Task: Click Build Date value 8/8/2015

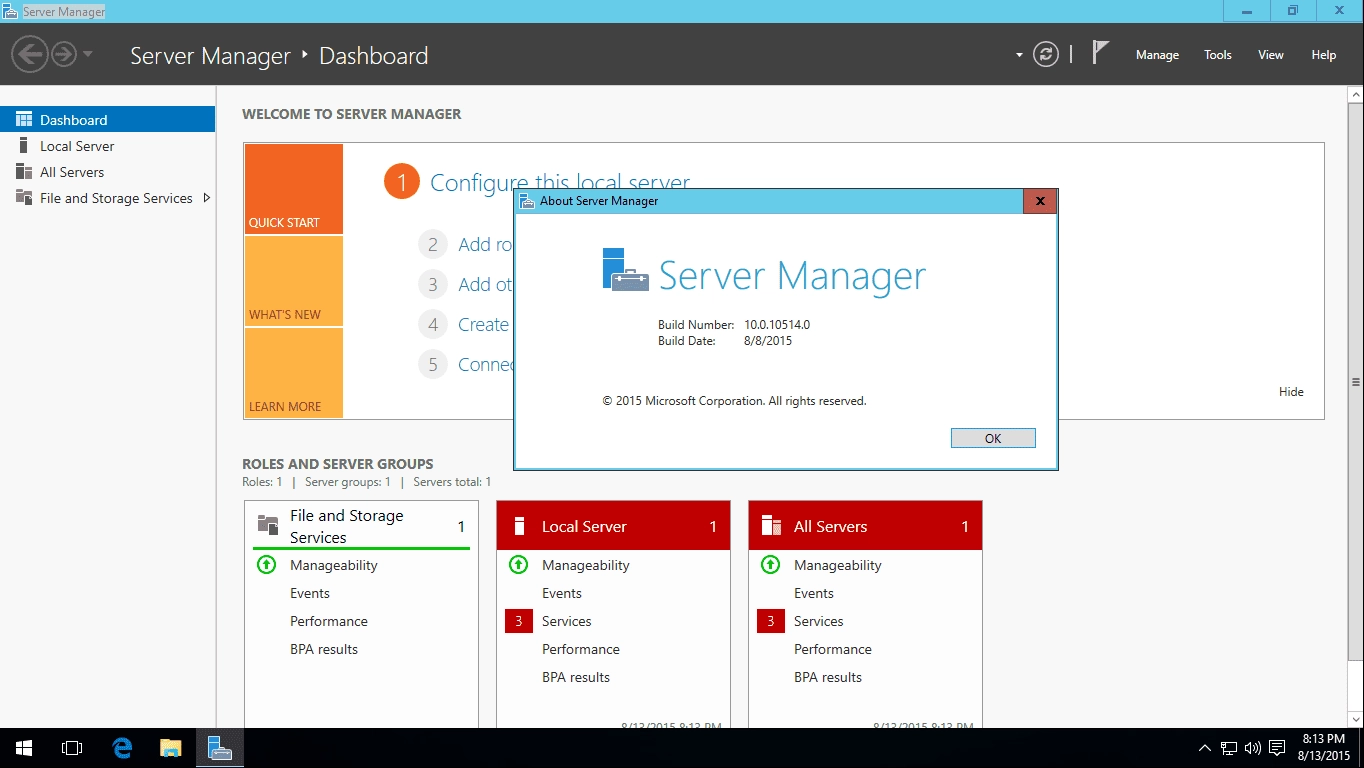Action: (x=768, y=341)
